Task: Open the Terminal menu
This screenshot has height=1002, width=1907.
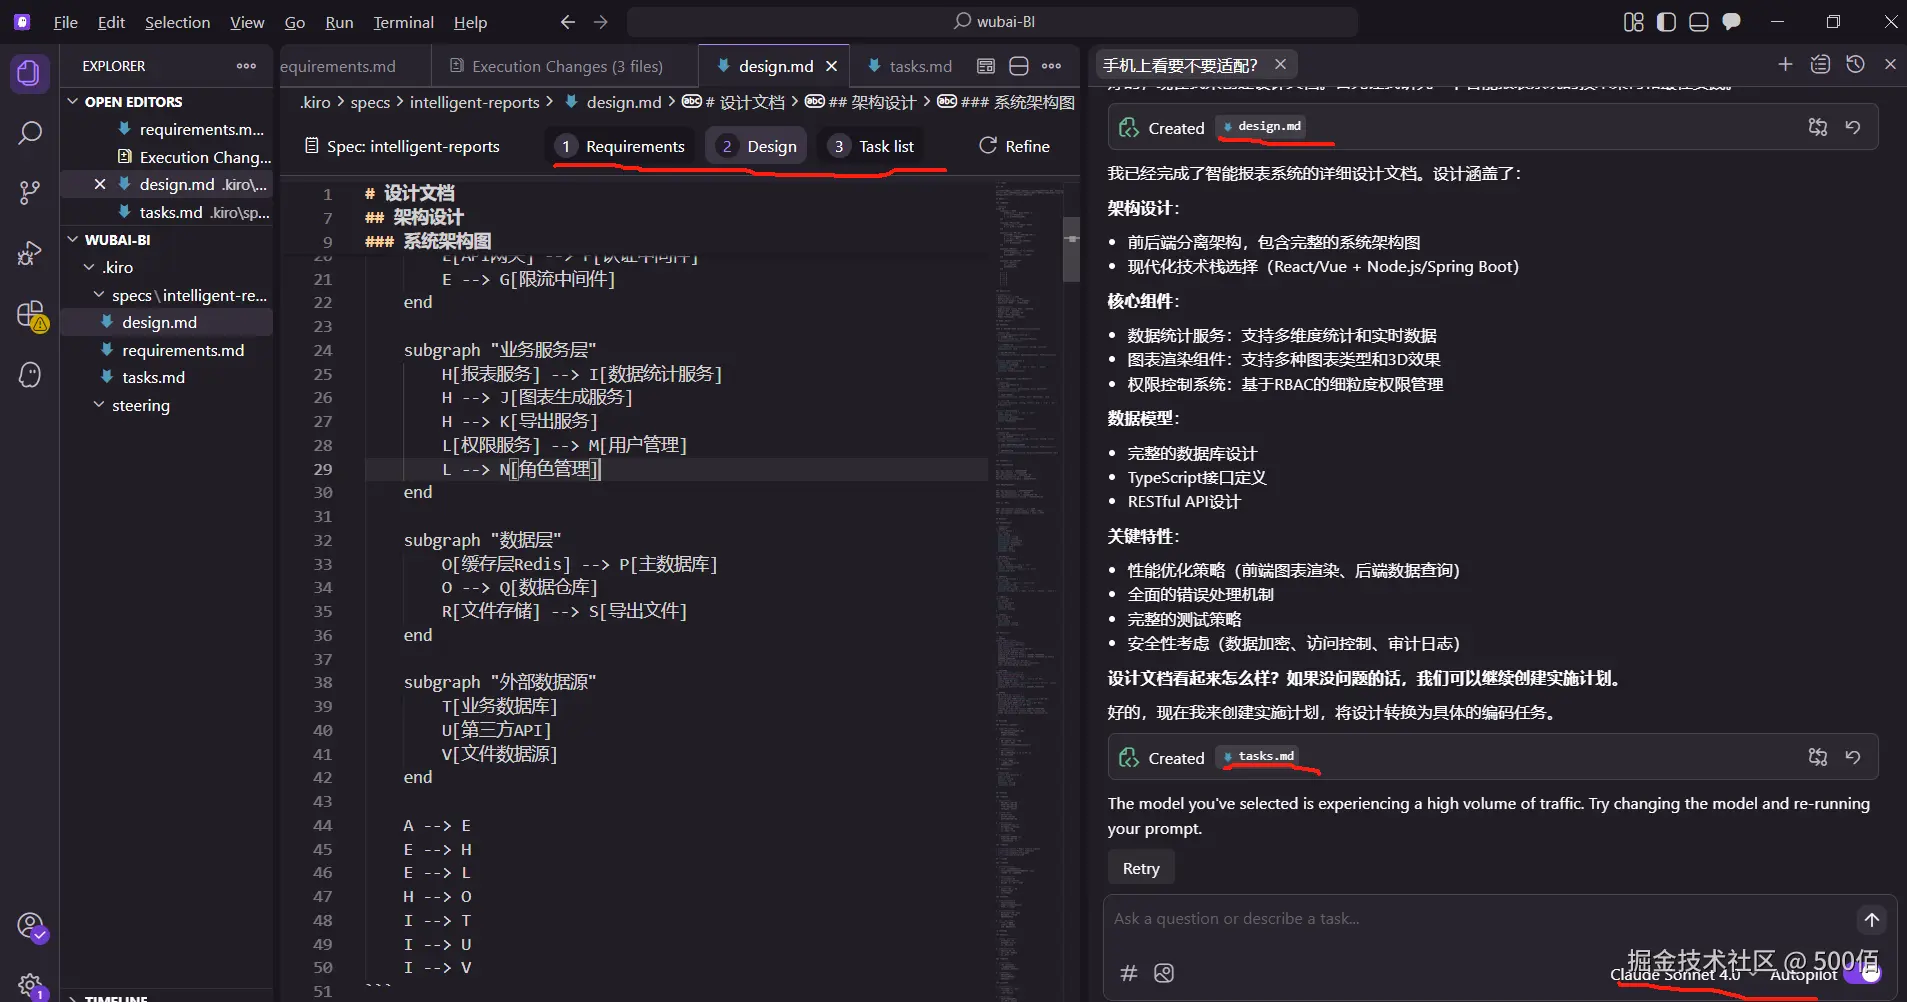Action: 403,22
